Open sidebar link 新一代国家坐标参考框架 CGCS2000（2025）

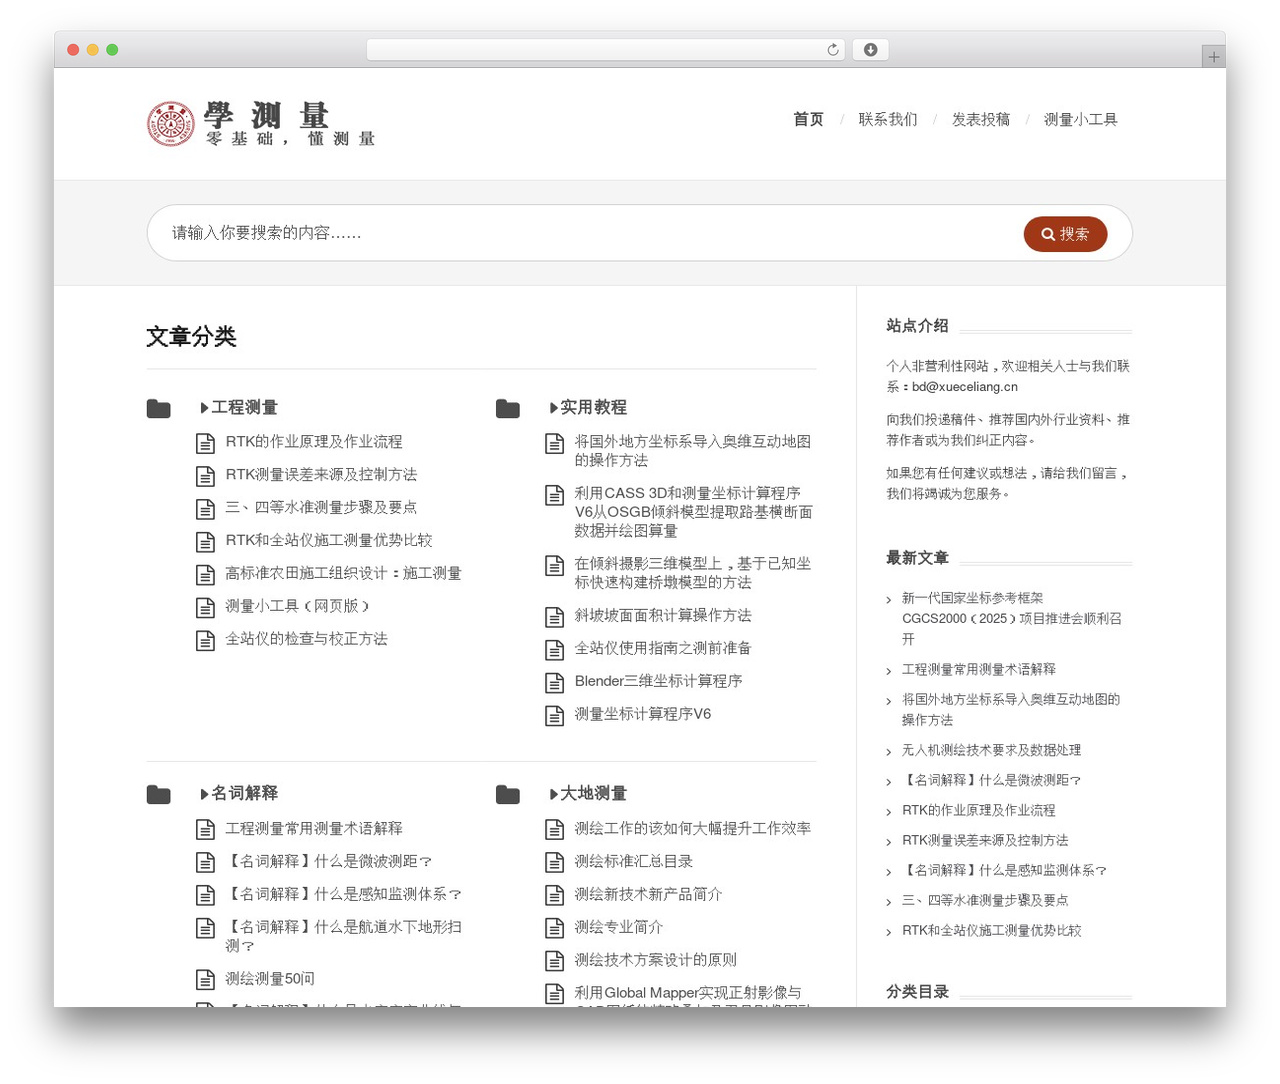tap(1012, 618)
